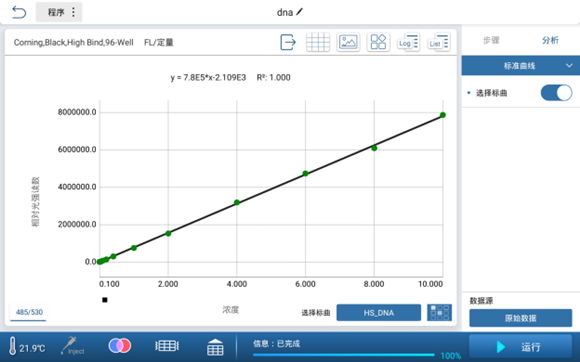Open the List view icon
This screenshot has height=362, width=580.
point(439,42)
